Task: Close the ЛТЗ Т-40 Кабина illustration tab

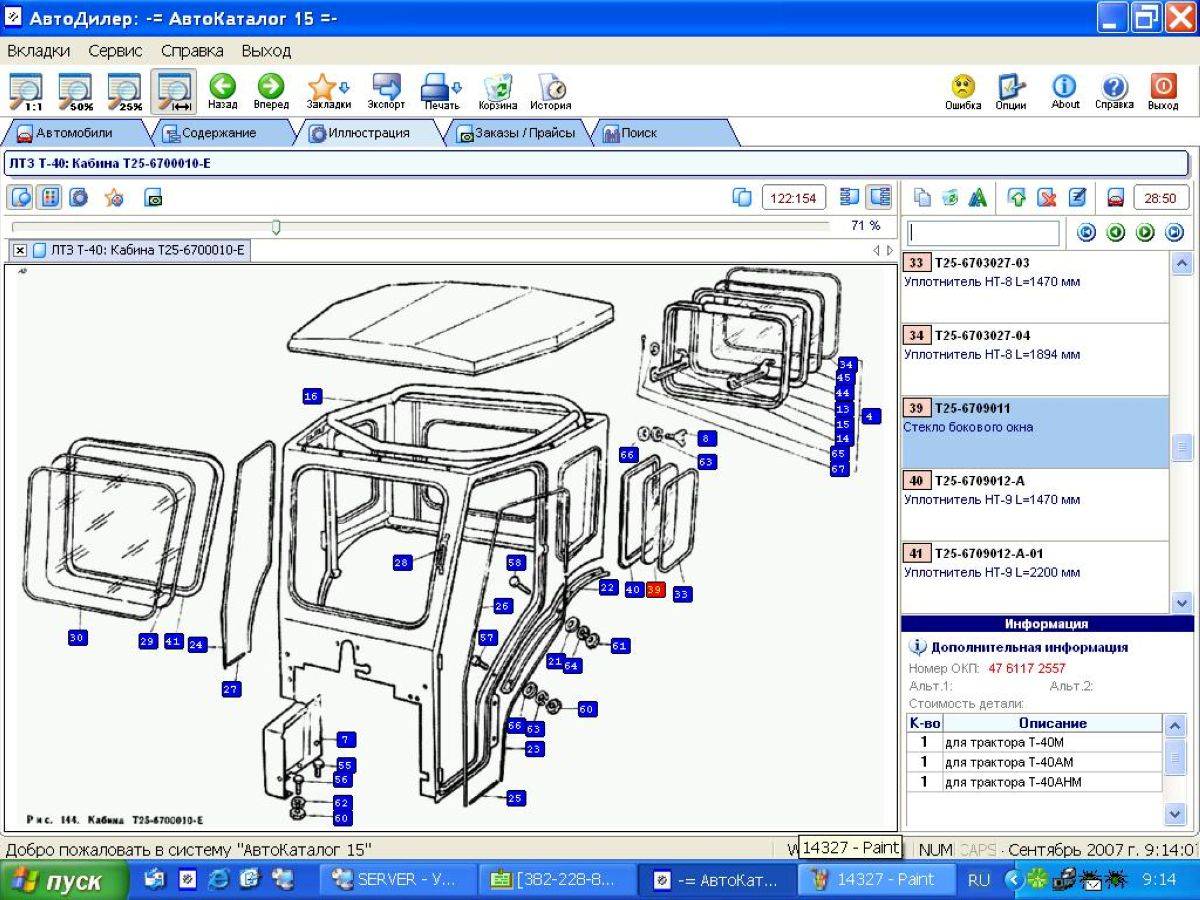Action: pyautogui.click(x=20, y=250)
